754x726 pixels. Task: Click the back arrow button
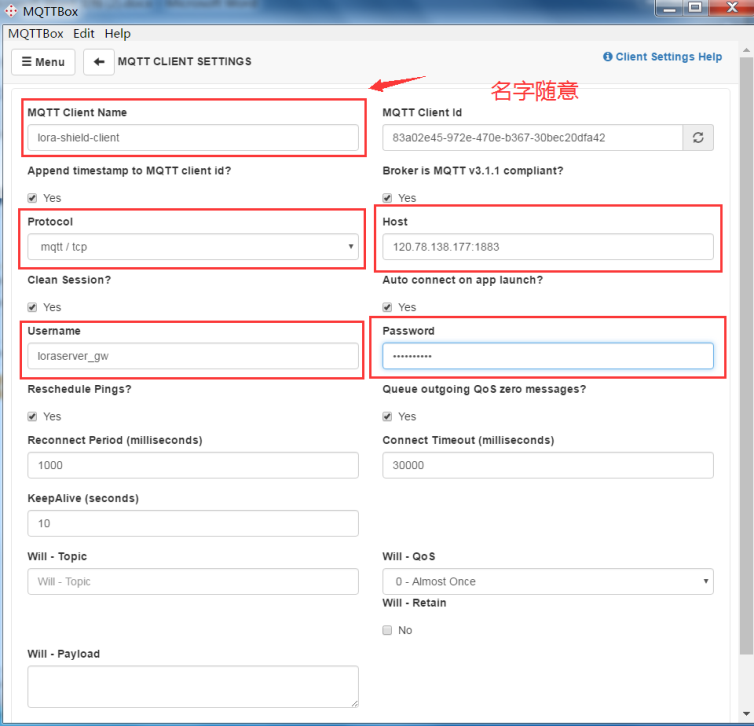tap(99, 62)
